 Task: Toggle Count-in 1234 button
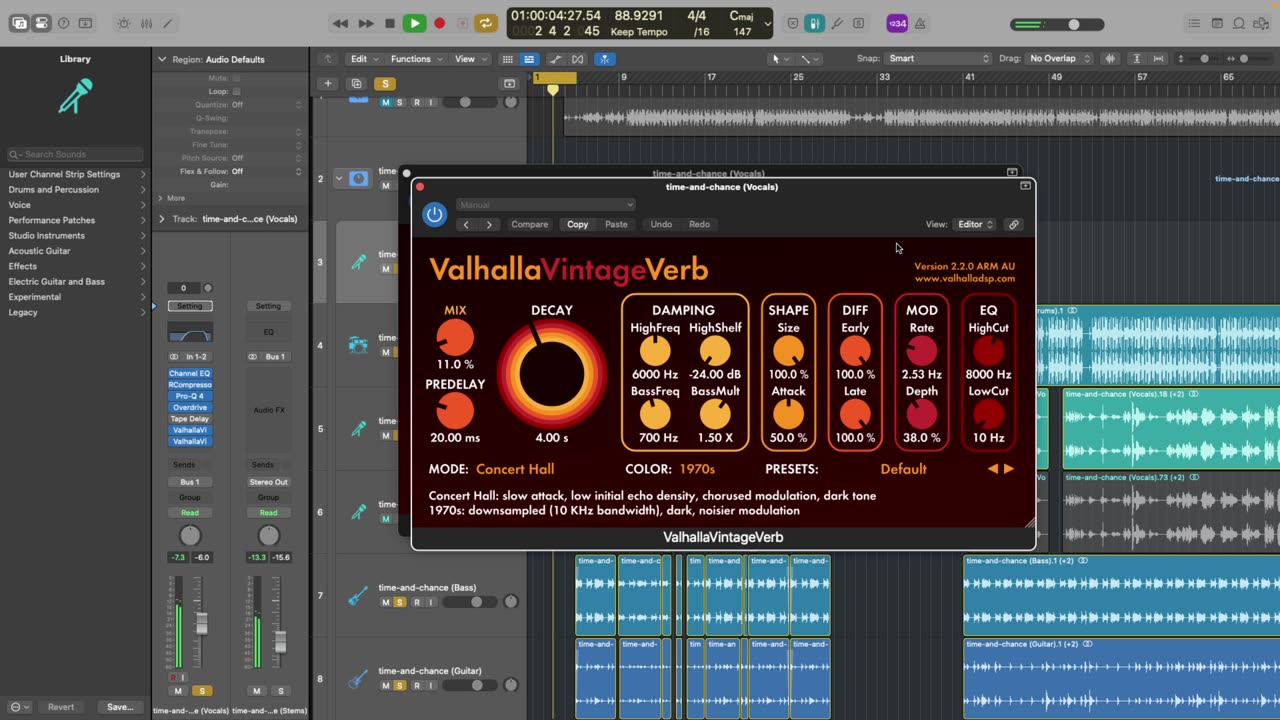898,23
